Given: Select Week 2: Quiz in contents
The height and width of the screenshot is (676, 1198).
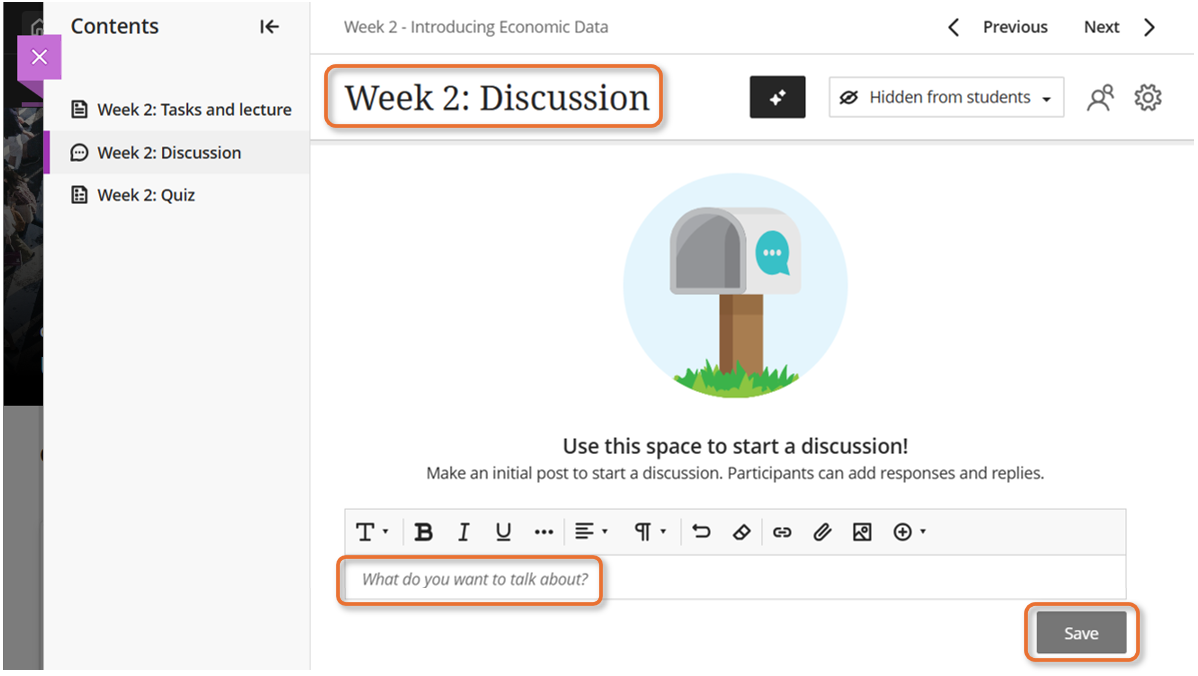Looking at the screenshot, I should [x=146, y=195].
